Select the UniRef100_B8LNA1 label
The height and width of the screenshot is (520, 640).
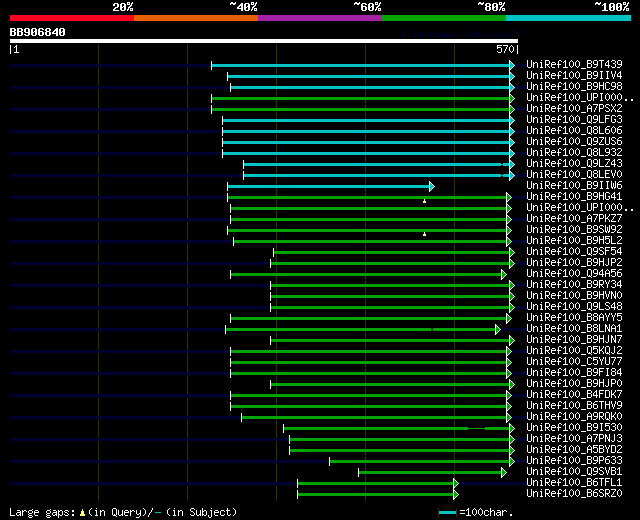pos(574,329)
